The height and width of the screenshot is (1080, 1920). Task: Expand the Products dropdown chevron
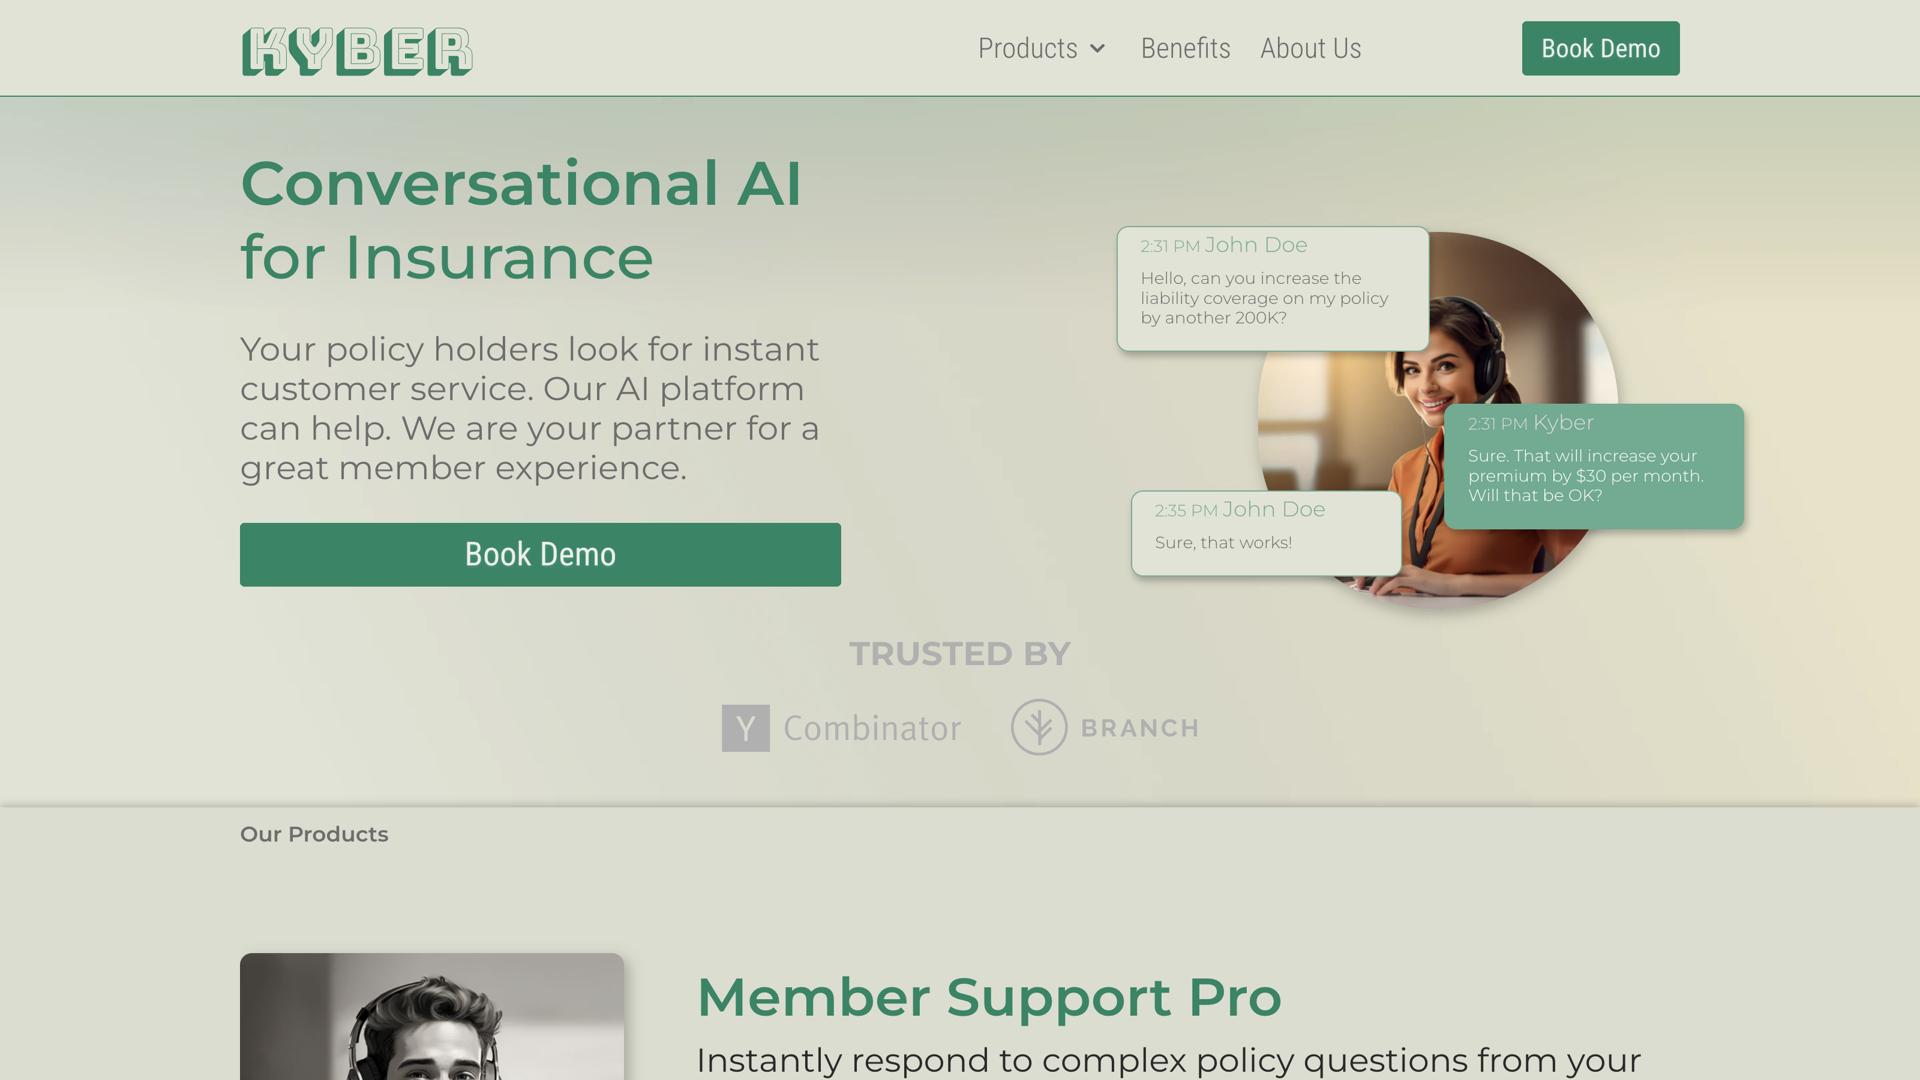point(1097,49)
